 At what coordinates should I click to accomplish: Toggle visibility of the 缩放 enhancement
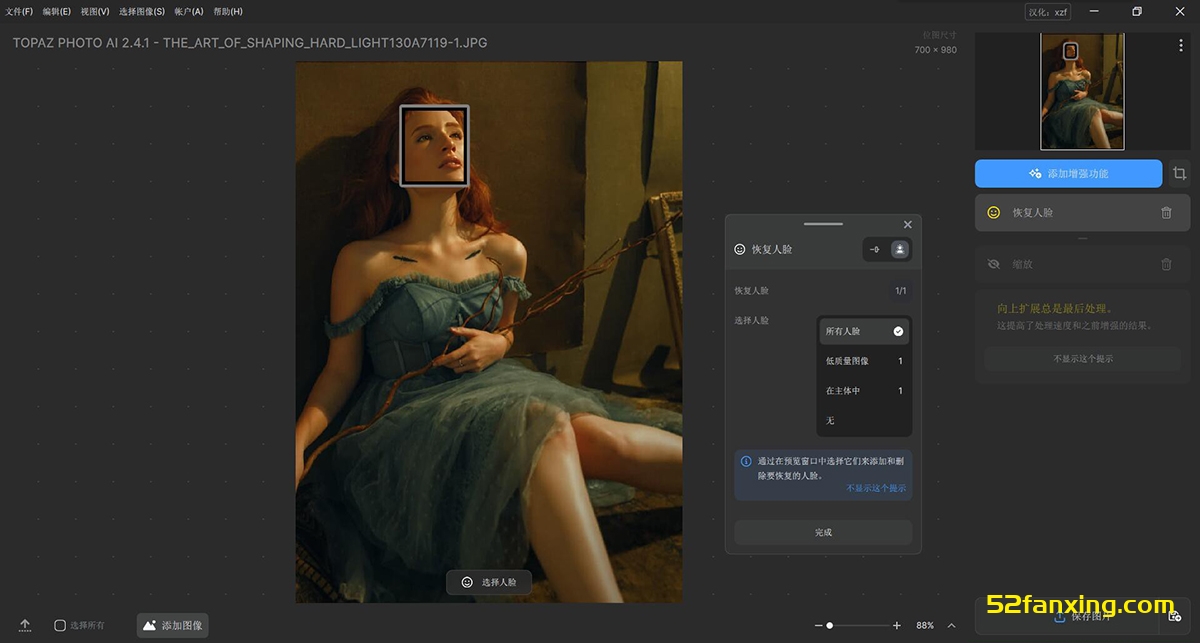coord(993,264)
